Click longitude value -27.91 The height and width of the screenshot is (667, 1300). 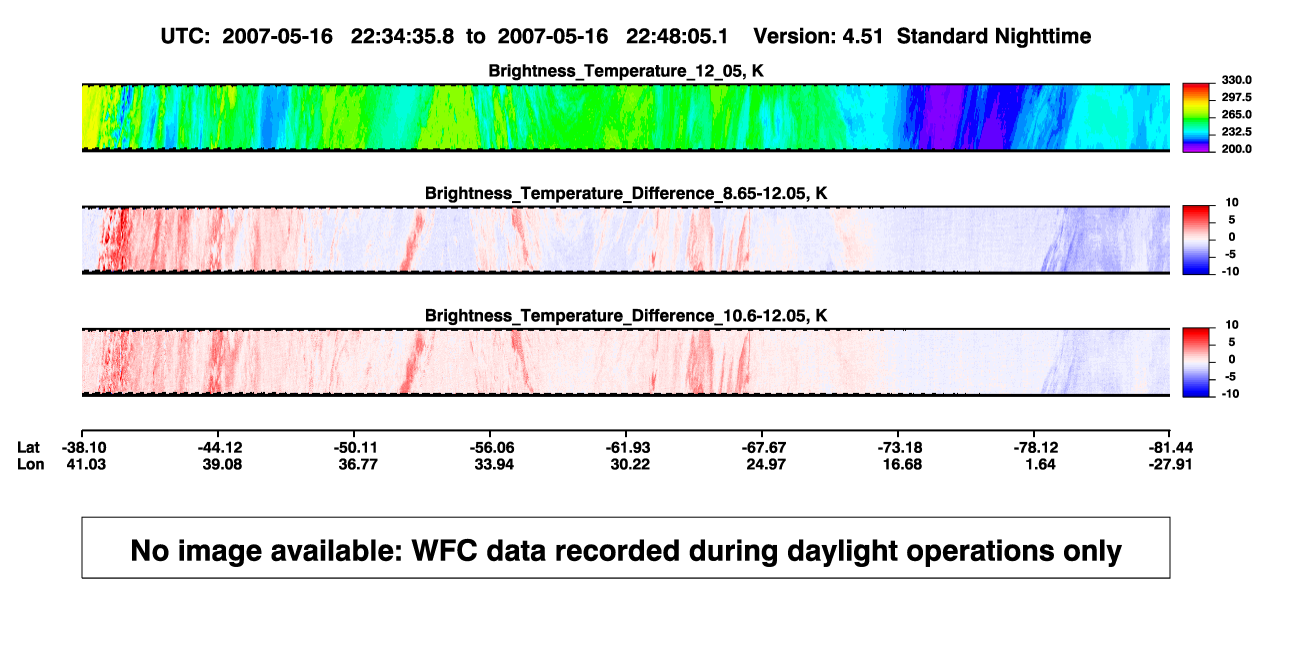click(x=1171, y=464)
